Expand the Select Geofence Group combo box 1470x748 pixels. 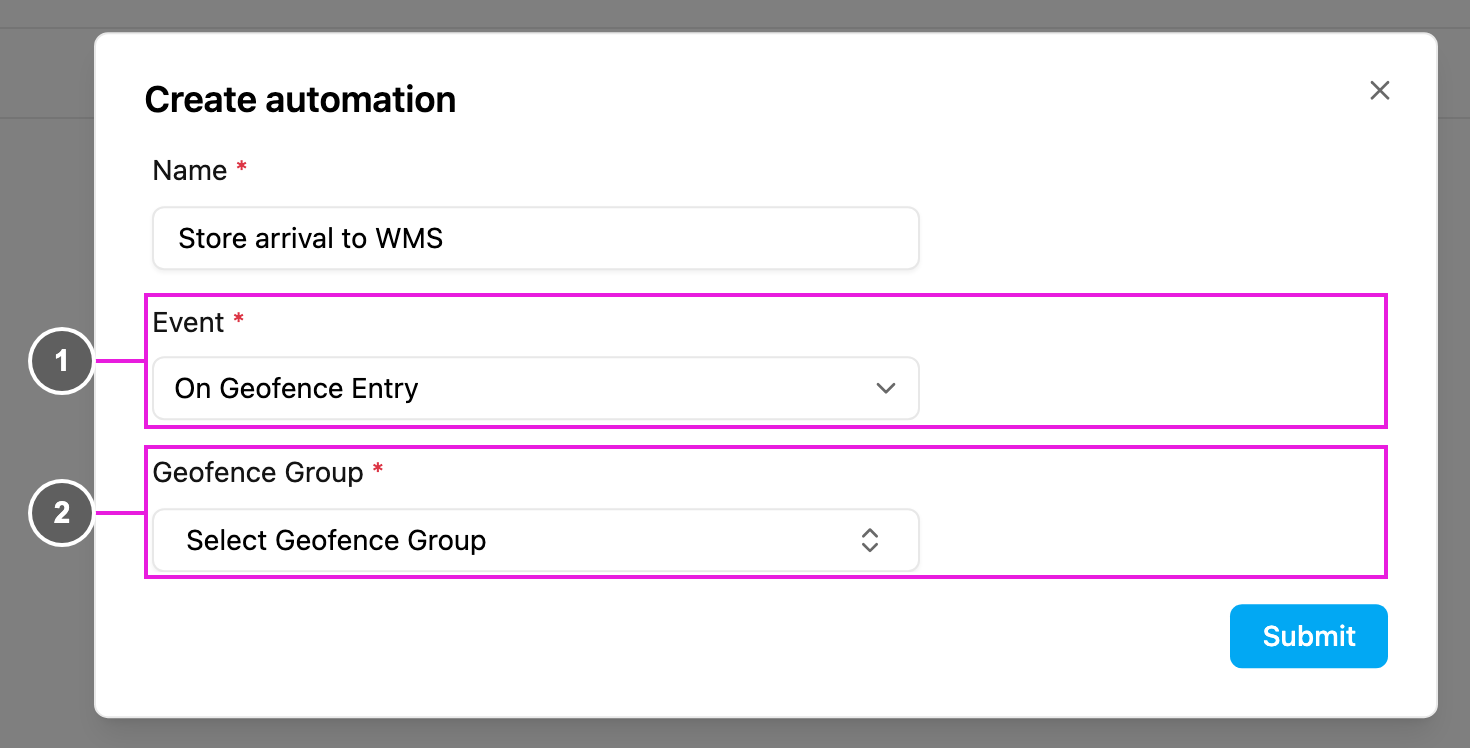click(x=536, y=540)
